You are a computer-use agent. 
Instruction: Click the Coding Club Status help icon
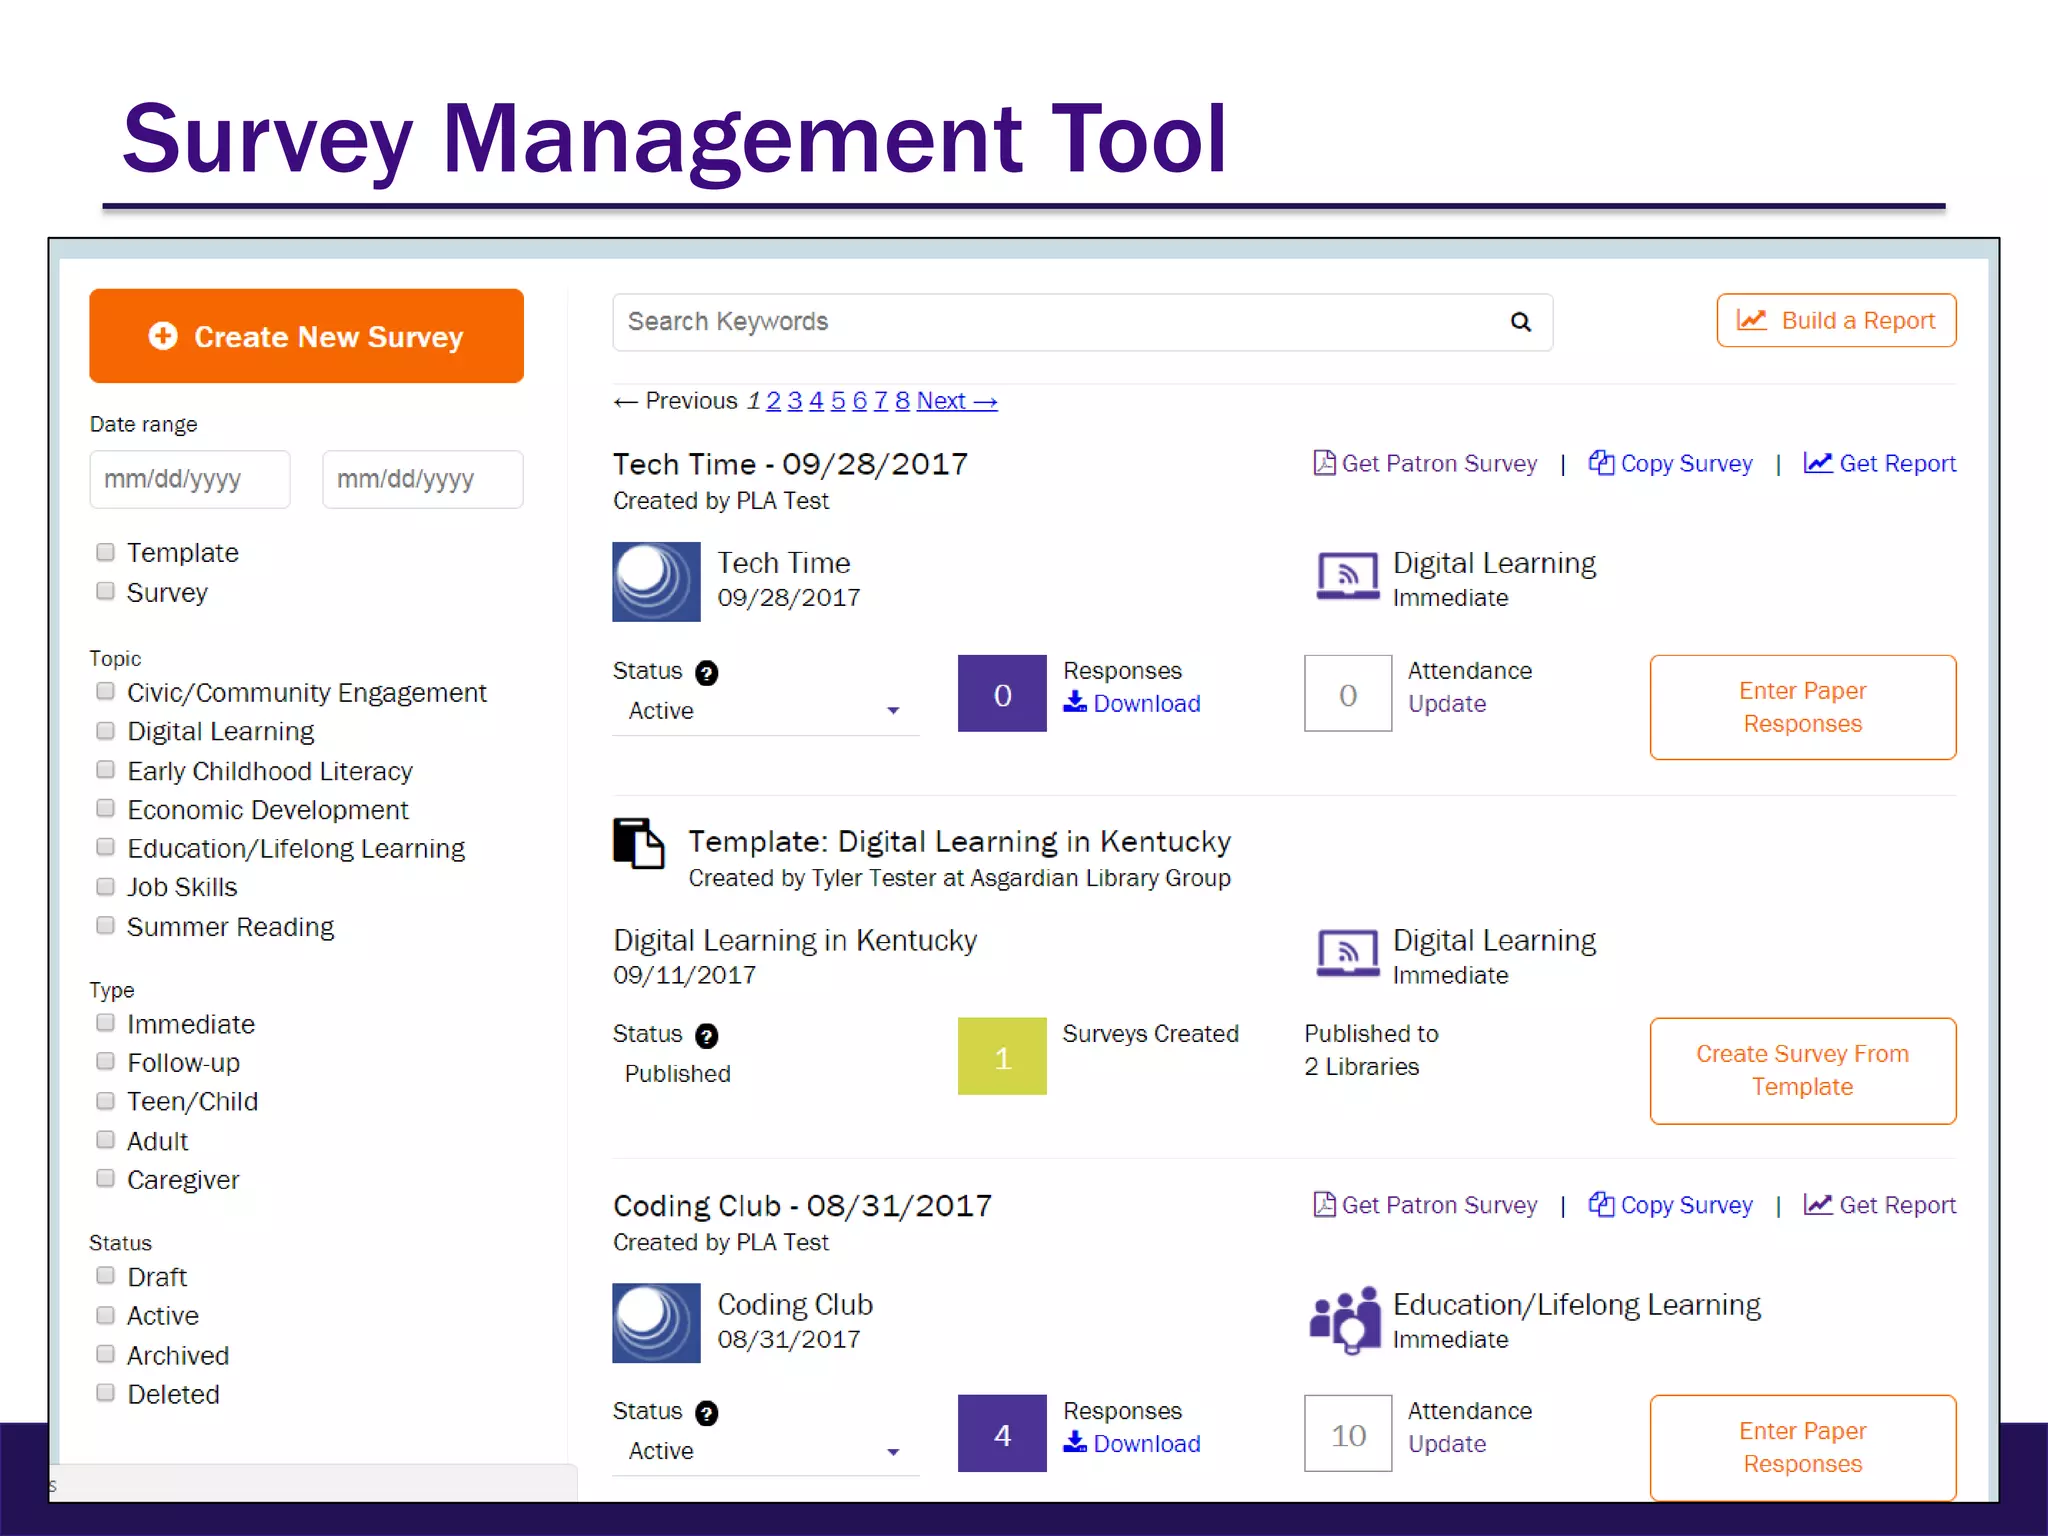706,1413
